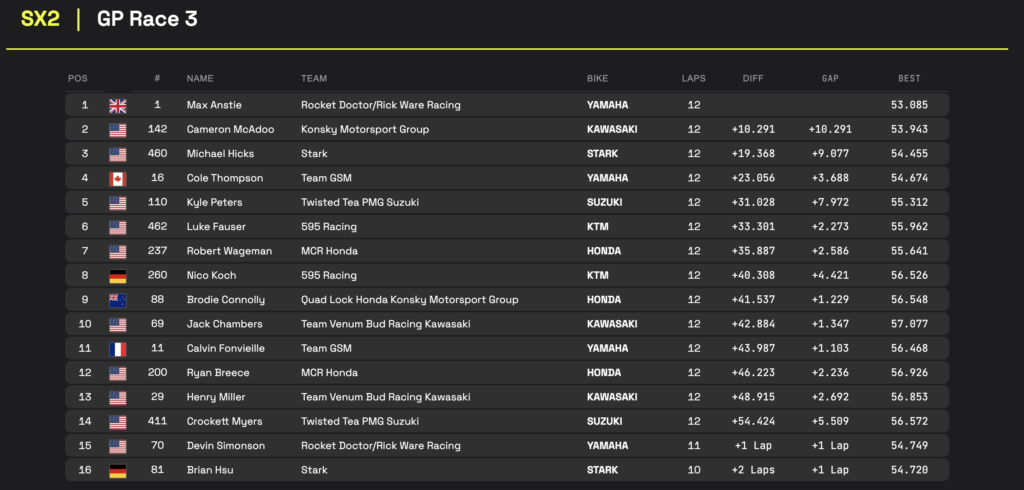Click the US flag beside Crockett Myers
This screenshot has width=1024, height=490.
(118, 422)
